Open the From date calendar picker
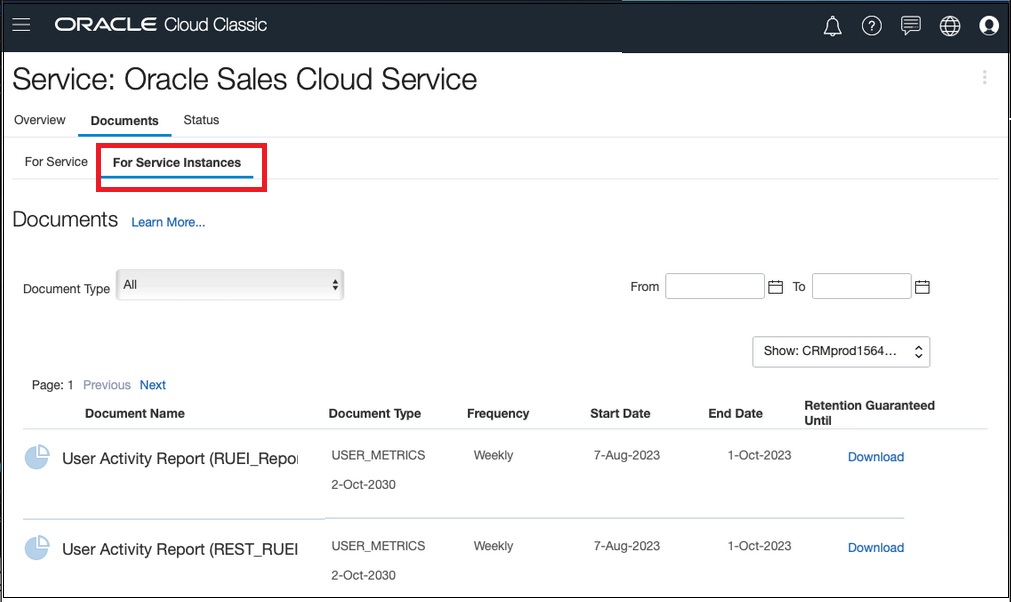Viewport: 1011px width, 602px height. point(775,286)
